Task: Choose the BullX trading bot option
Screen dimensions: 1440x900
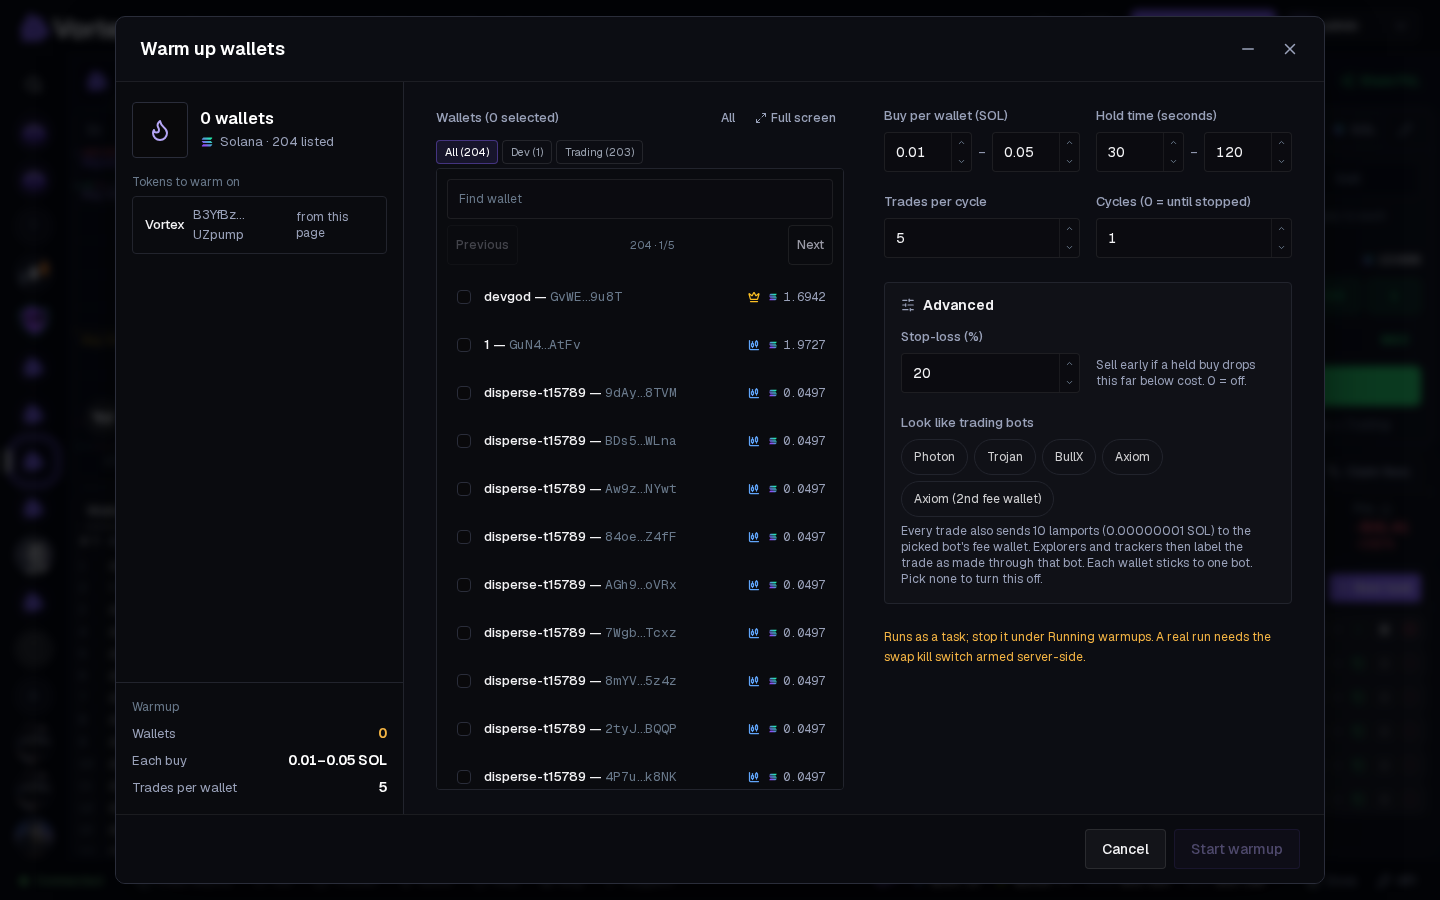Action: (1069, 457)
